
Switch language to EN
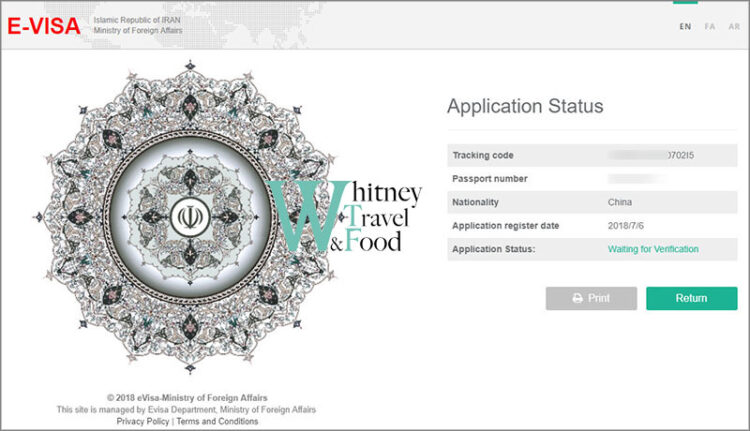(685, 26)
